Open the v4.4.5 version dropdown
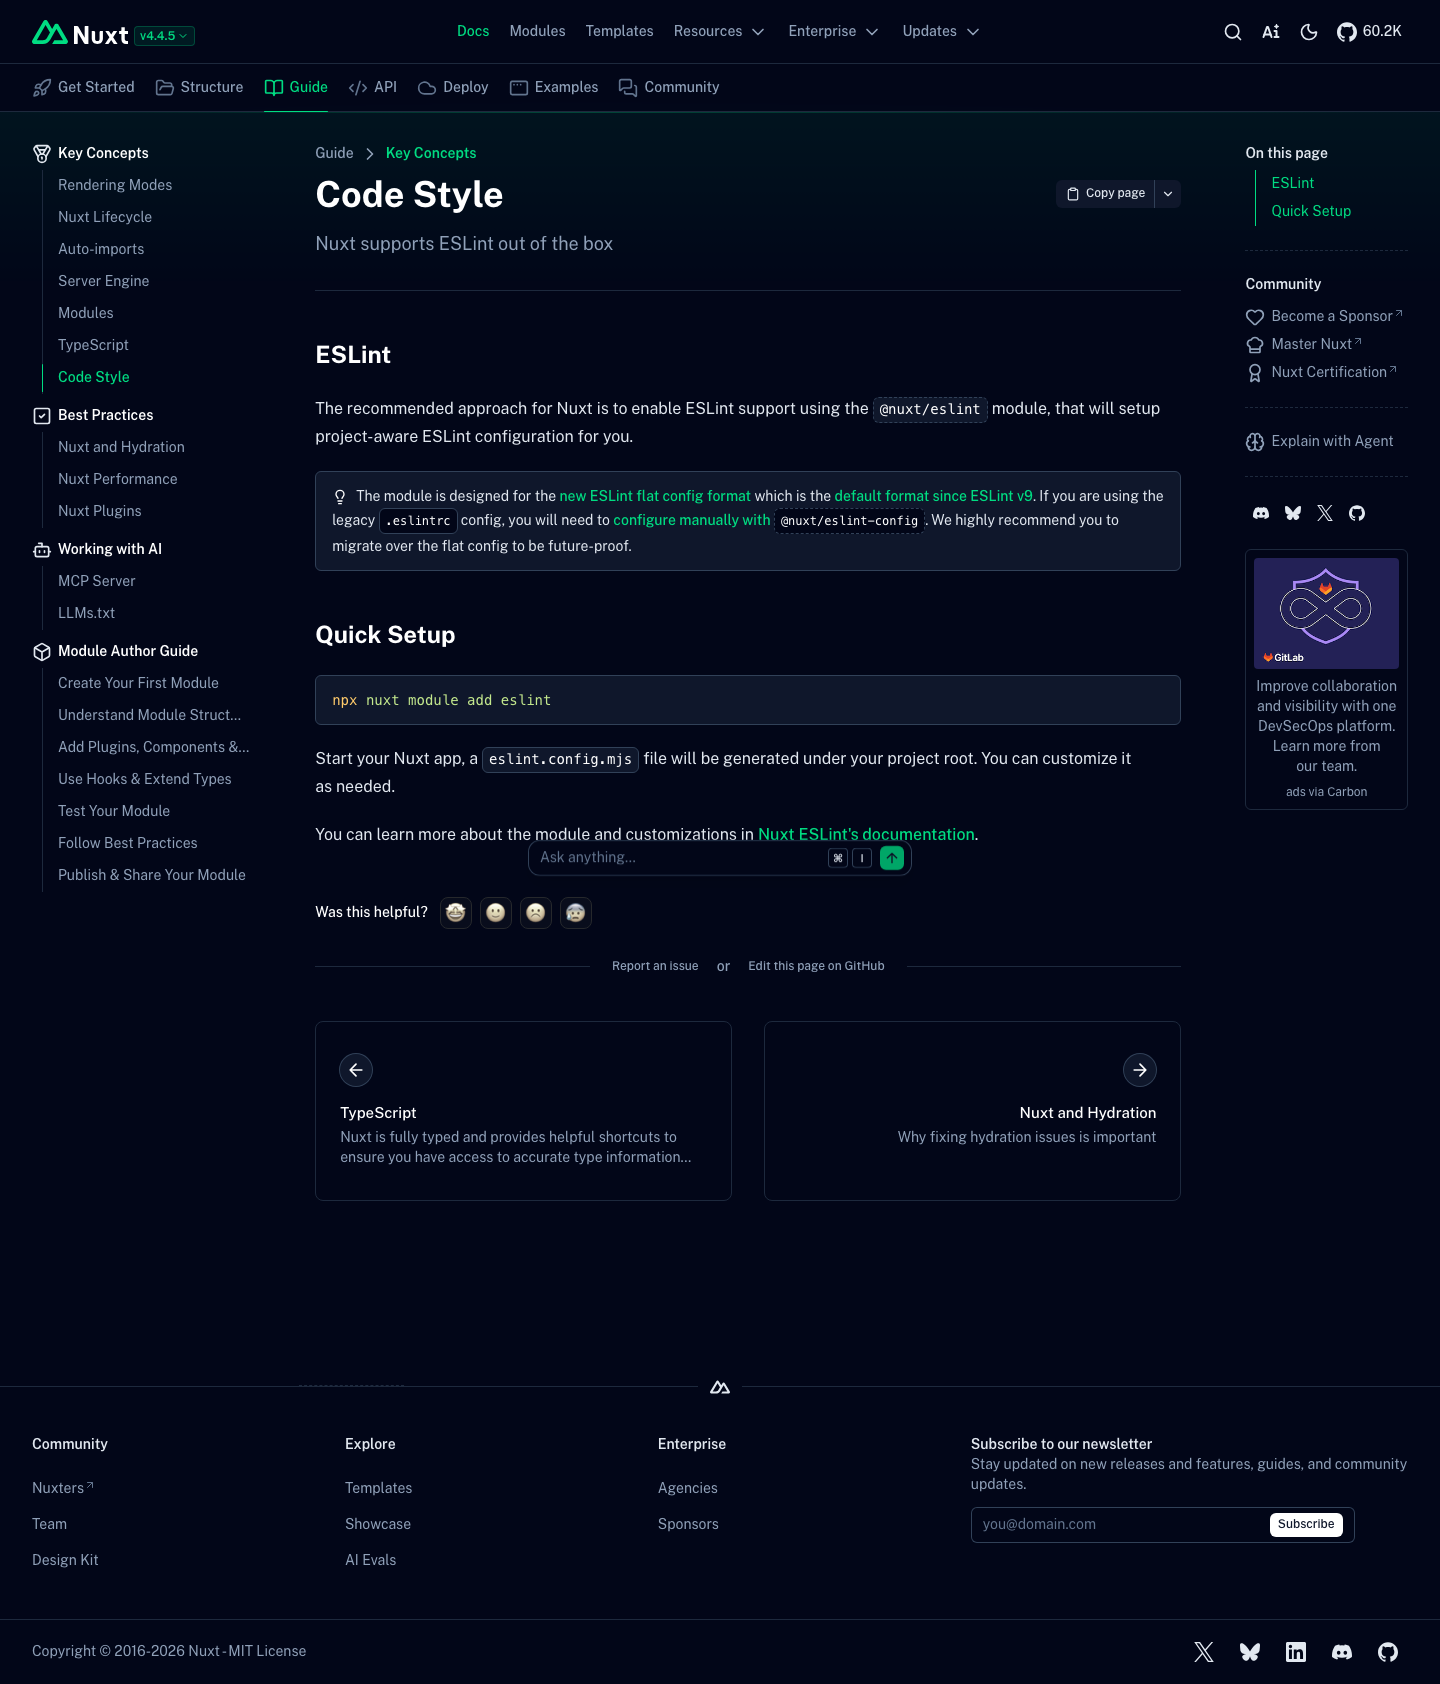This screenshot has height=1684, width=1440. point(164,36)
